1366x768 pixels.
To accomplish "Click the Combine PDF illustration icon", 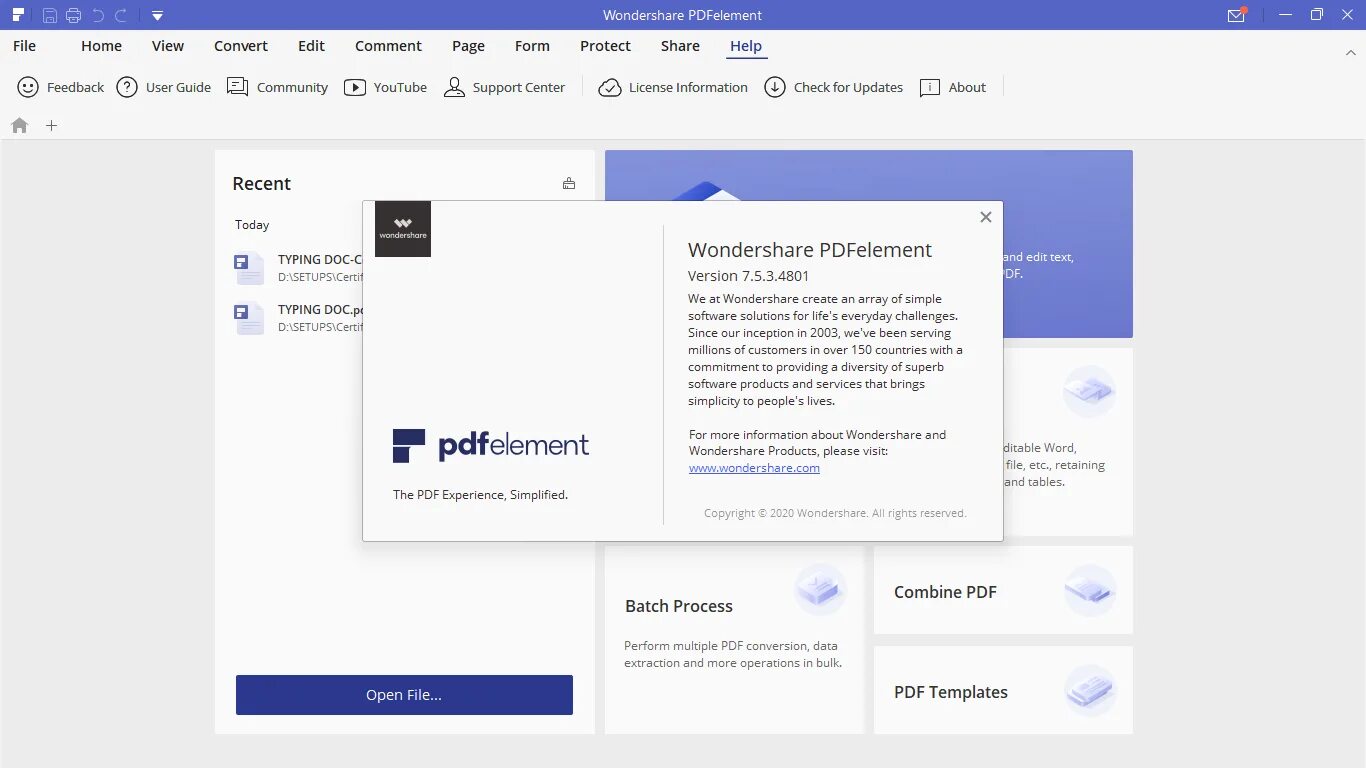I will pyautogui.click(x=1090, y=589).
